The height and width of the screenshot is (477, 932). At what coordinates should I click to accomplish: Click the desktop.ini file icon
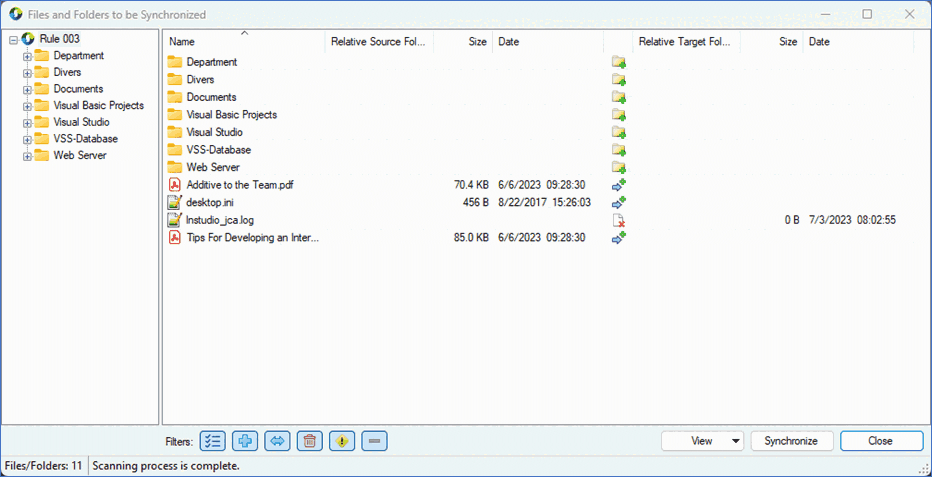click(174, 203)
